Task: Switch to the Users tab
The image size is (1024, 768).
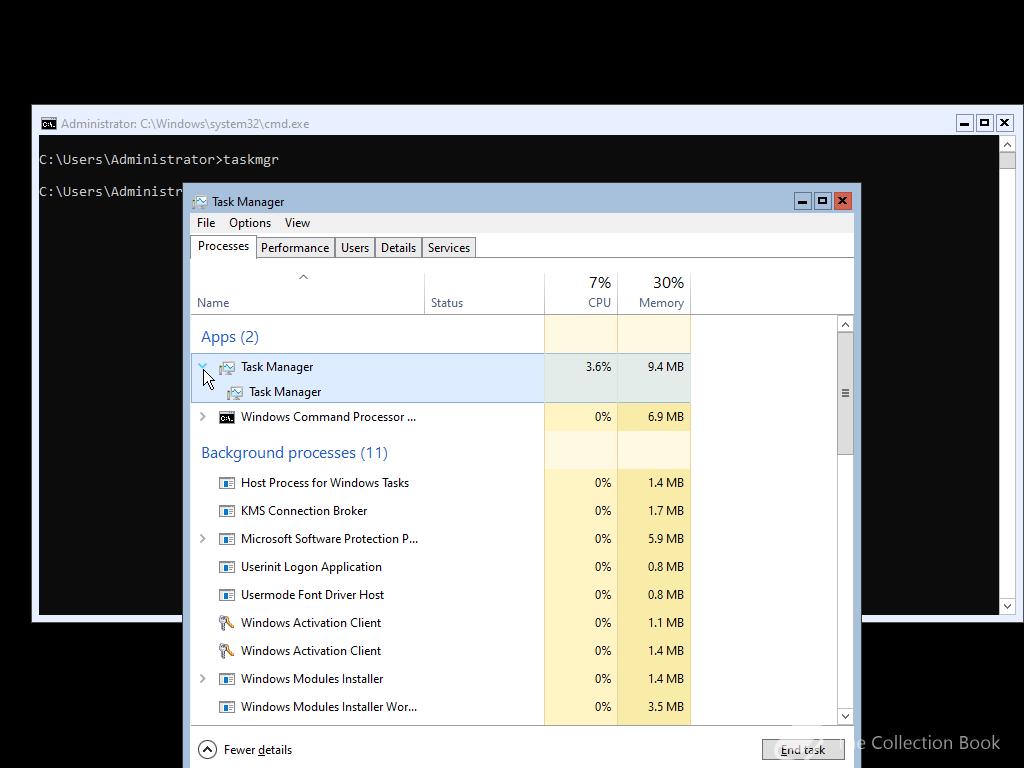Action: (x=355, y=248)
